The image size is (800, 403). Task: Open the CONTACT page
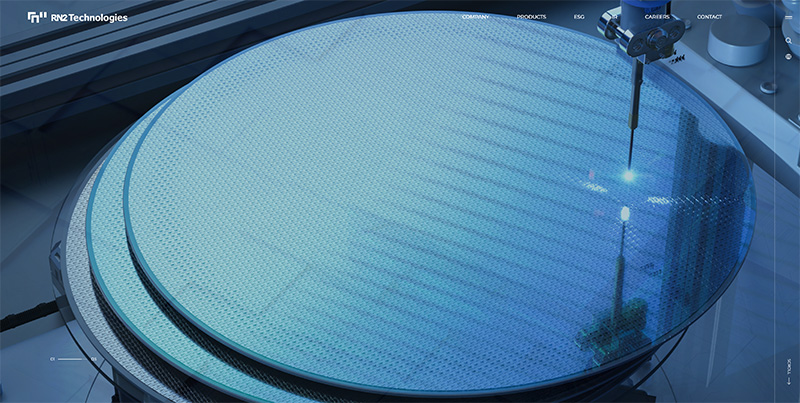(709, 17)
